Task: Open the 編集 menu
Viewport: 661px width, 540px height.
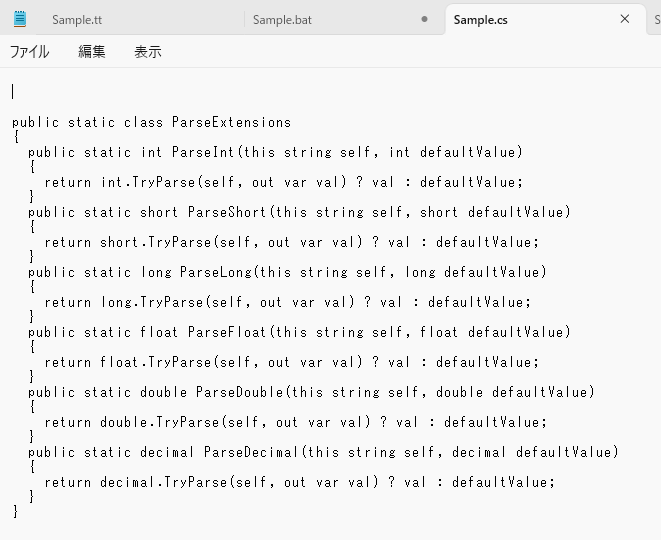Action: (x=91, y=52)
